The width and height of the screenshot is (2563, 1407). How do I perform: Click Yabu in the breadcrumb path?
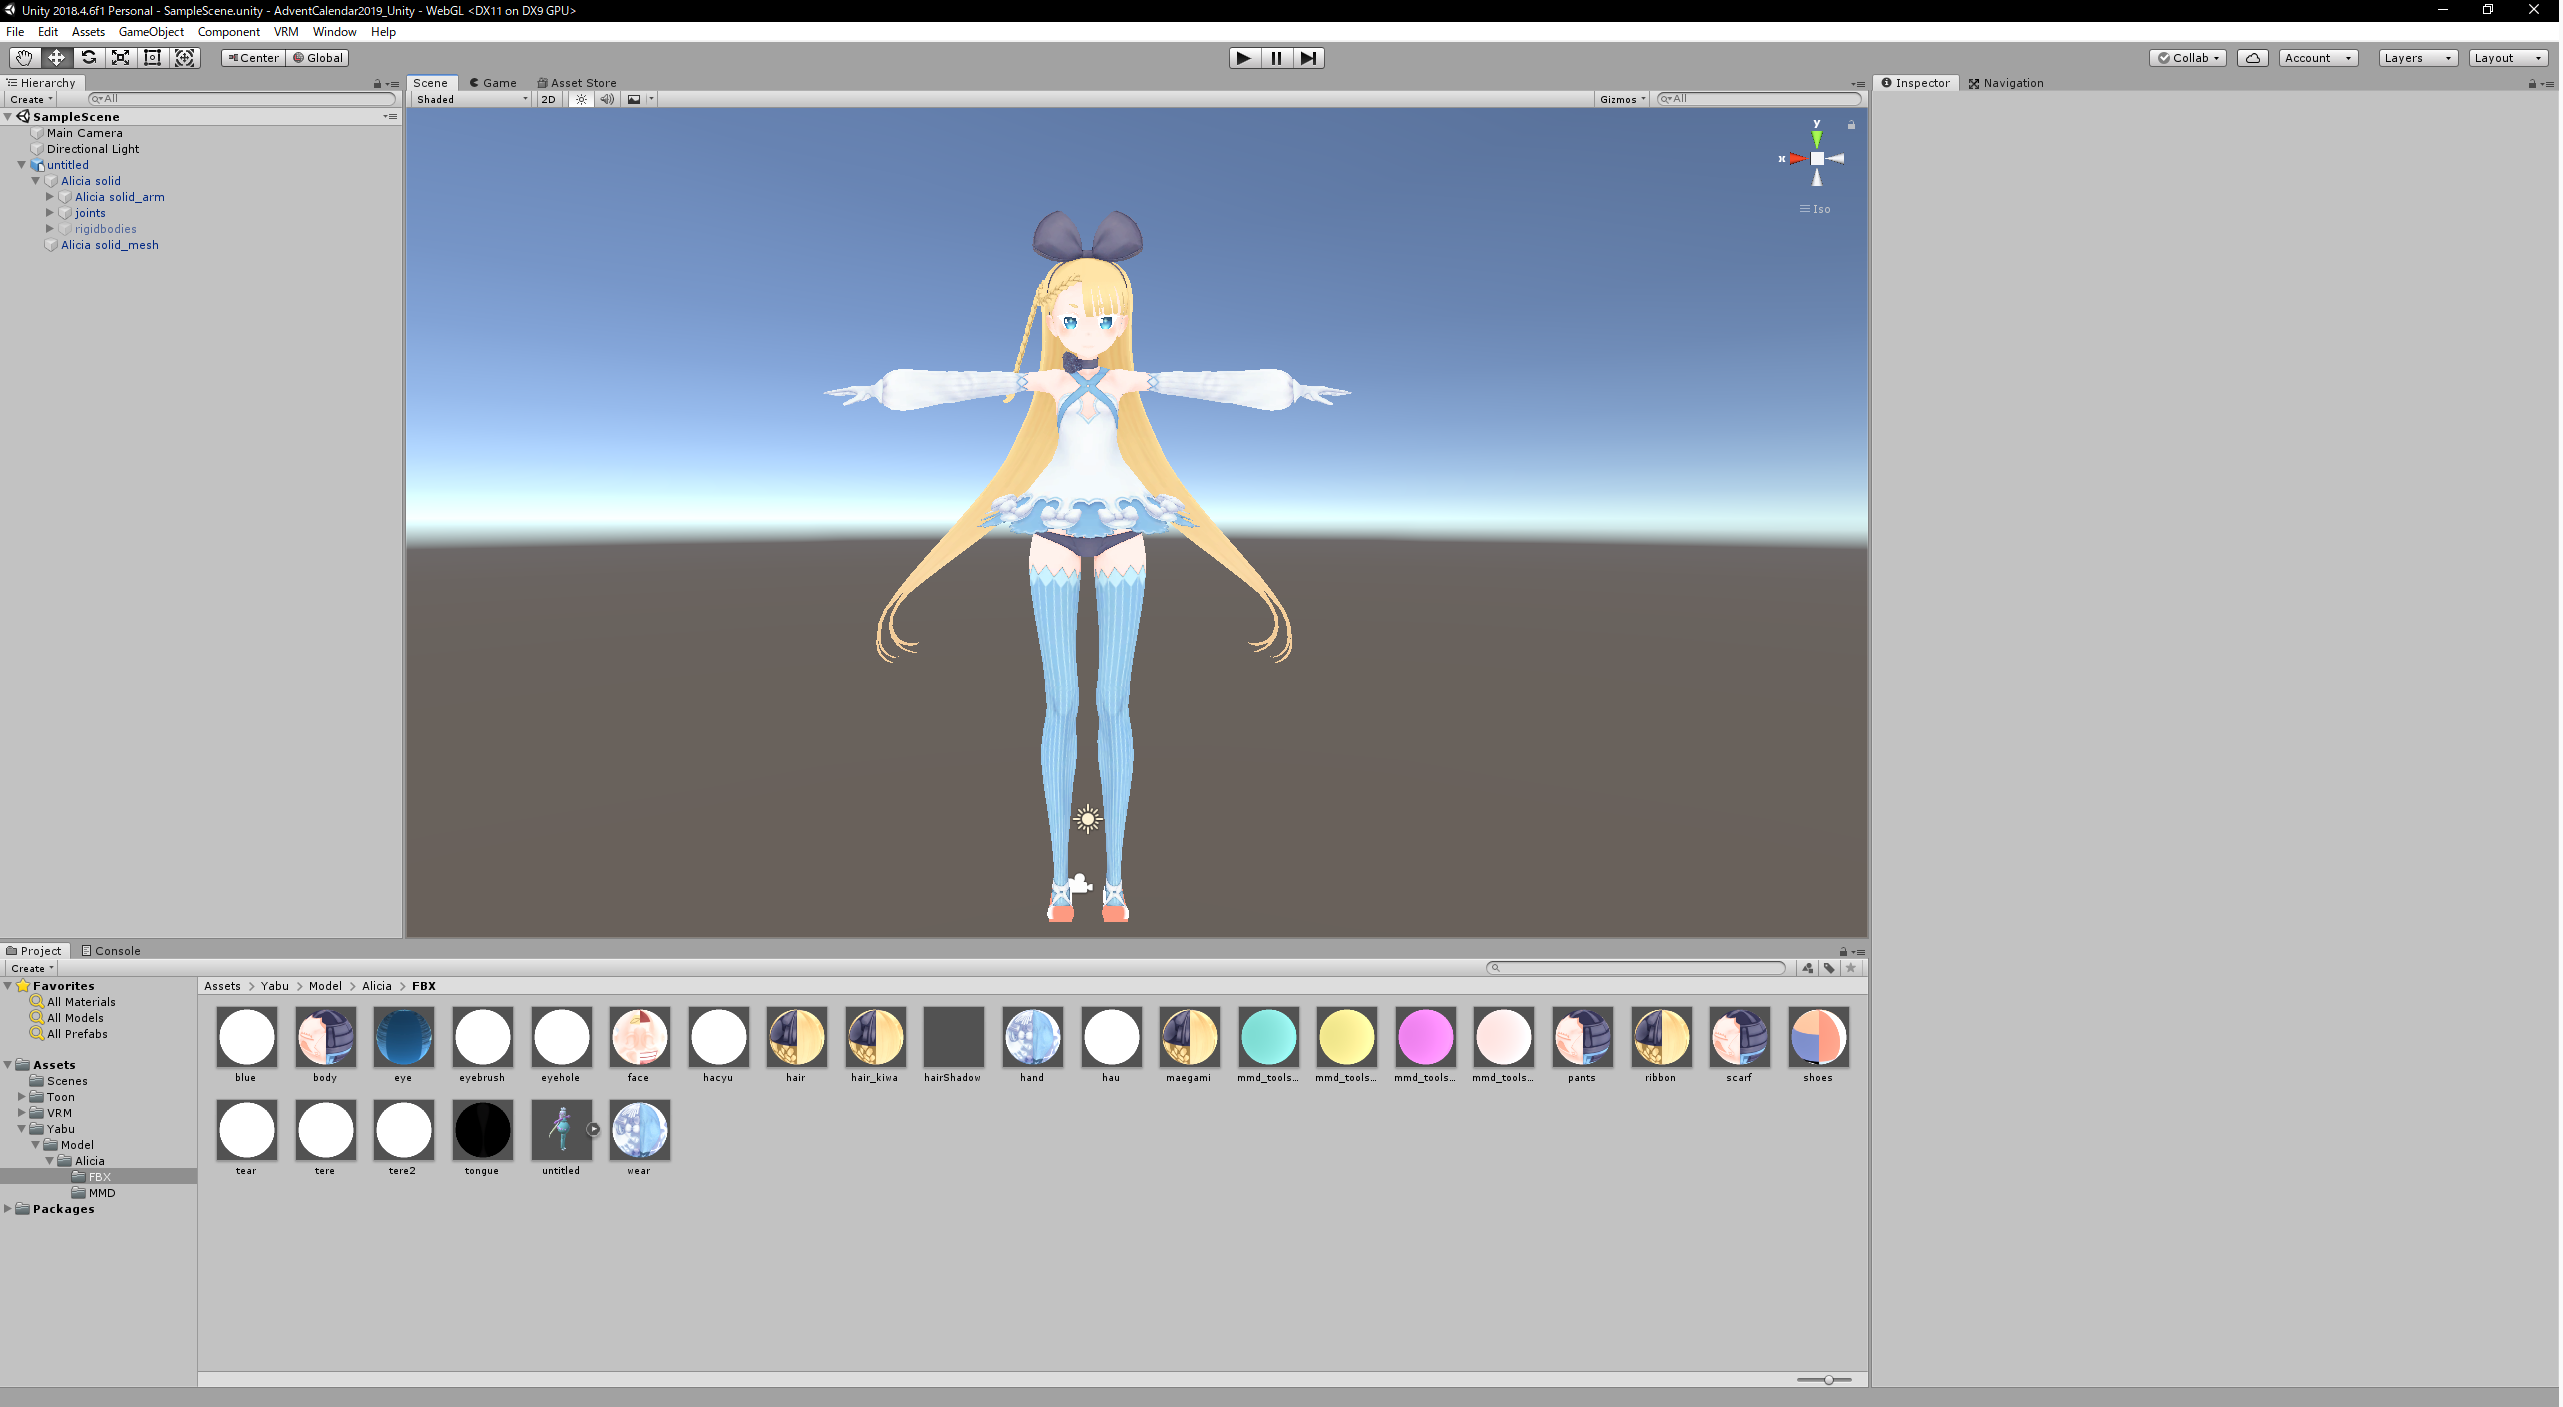(x=274, y=987)
